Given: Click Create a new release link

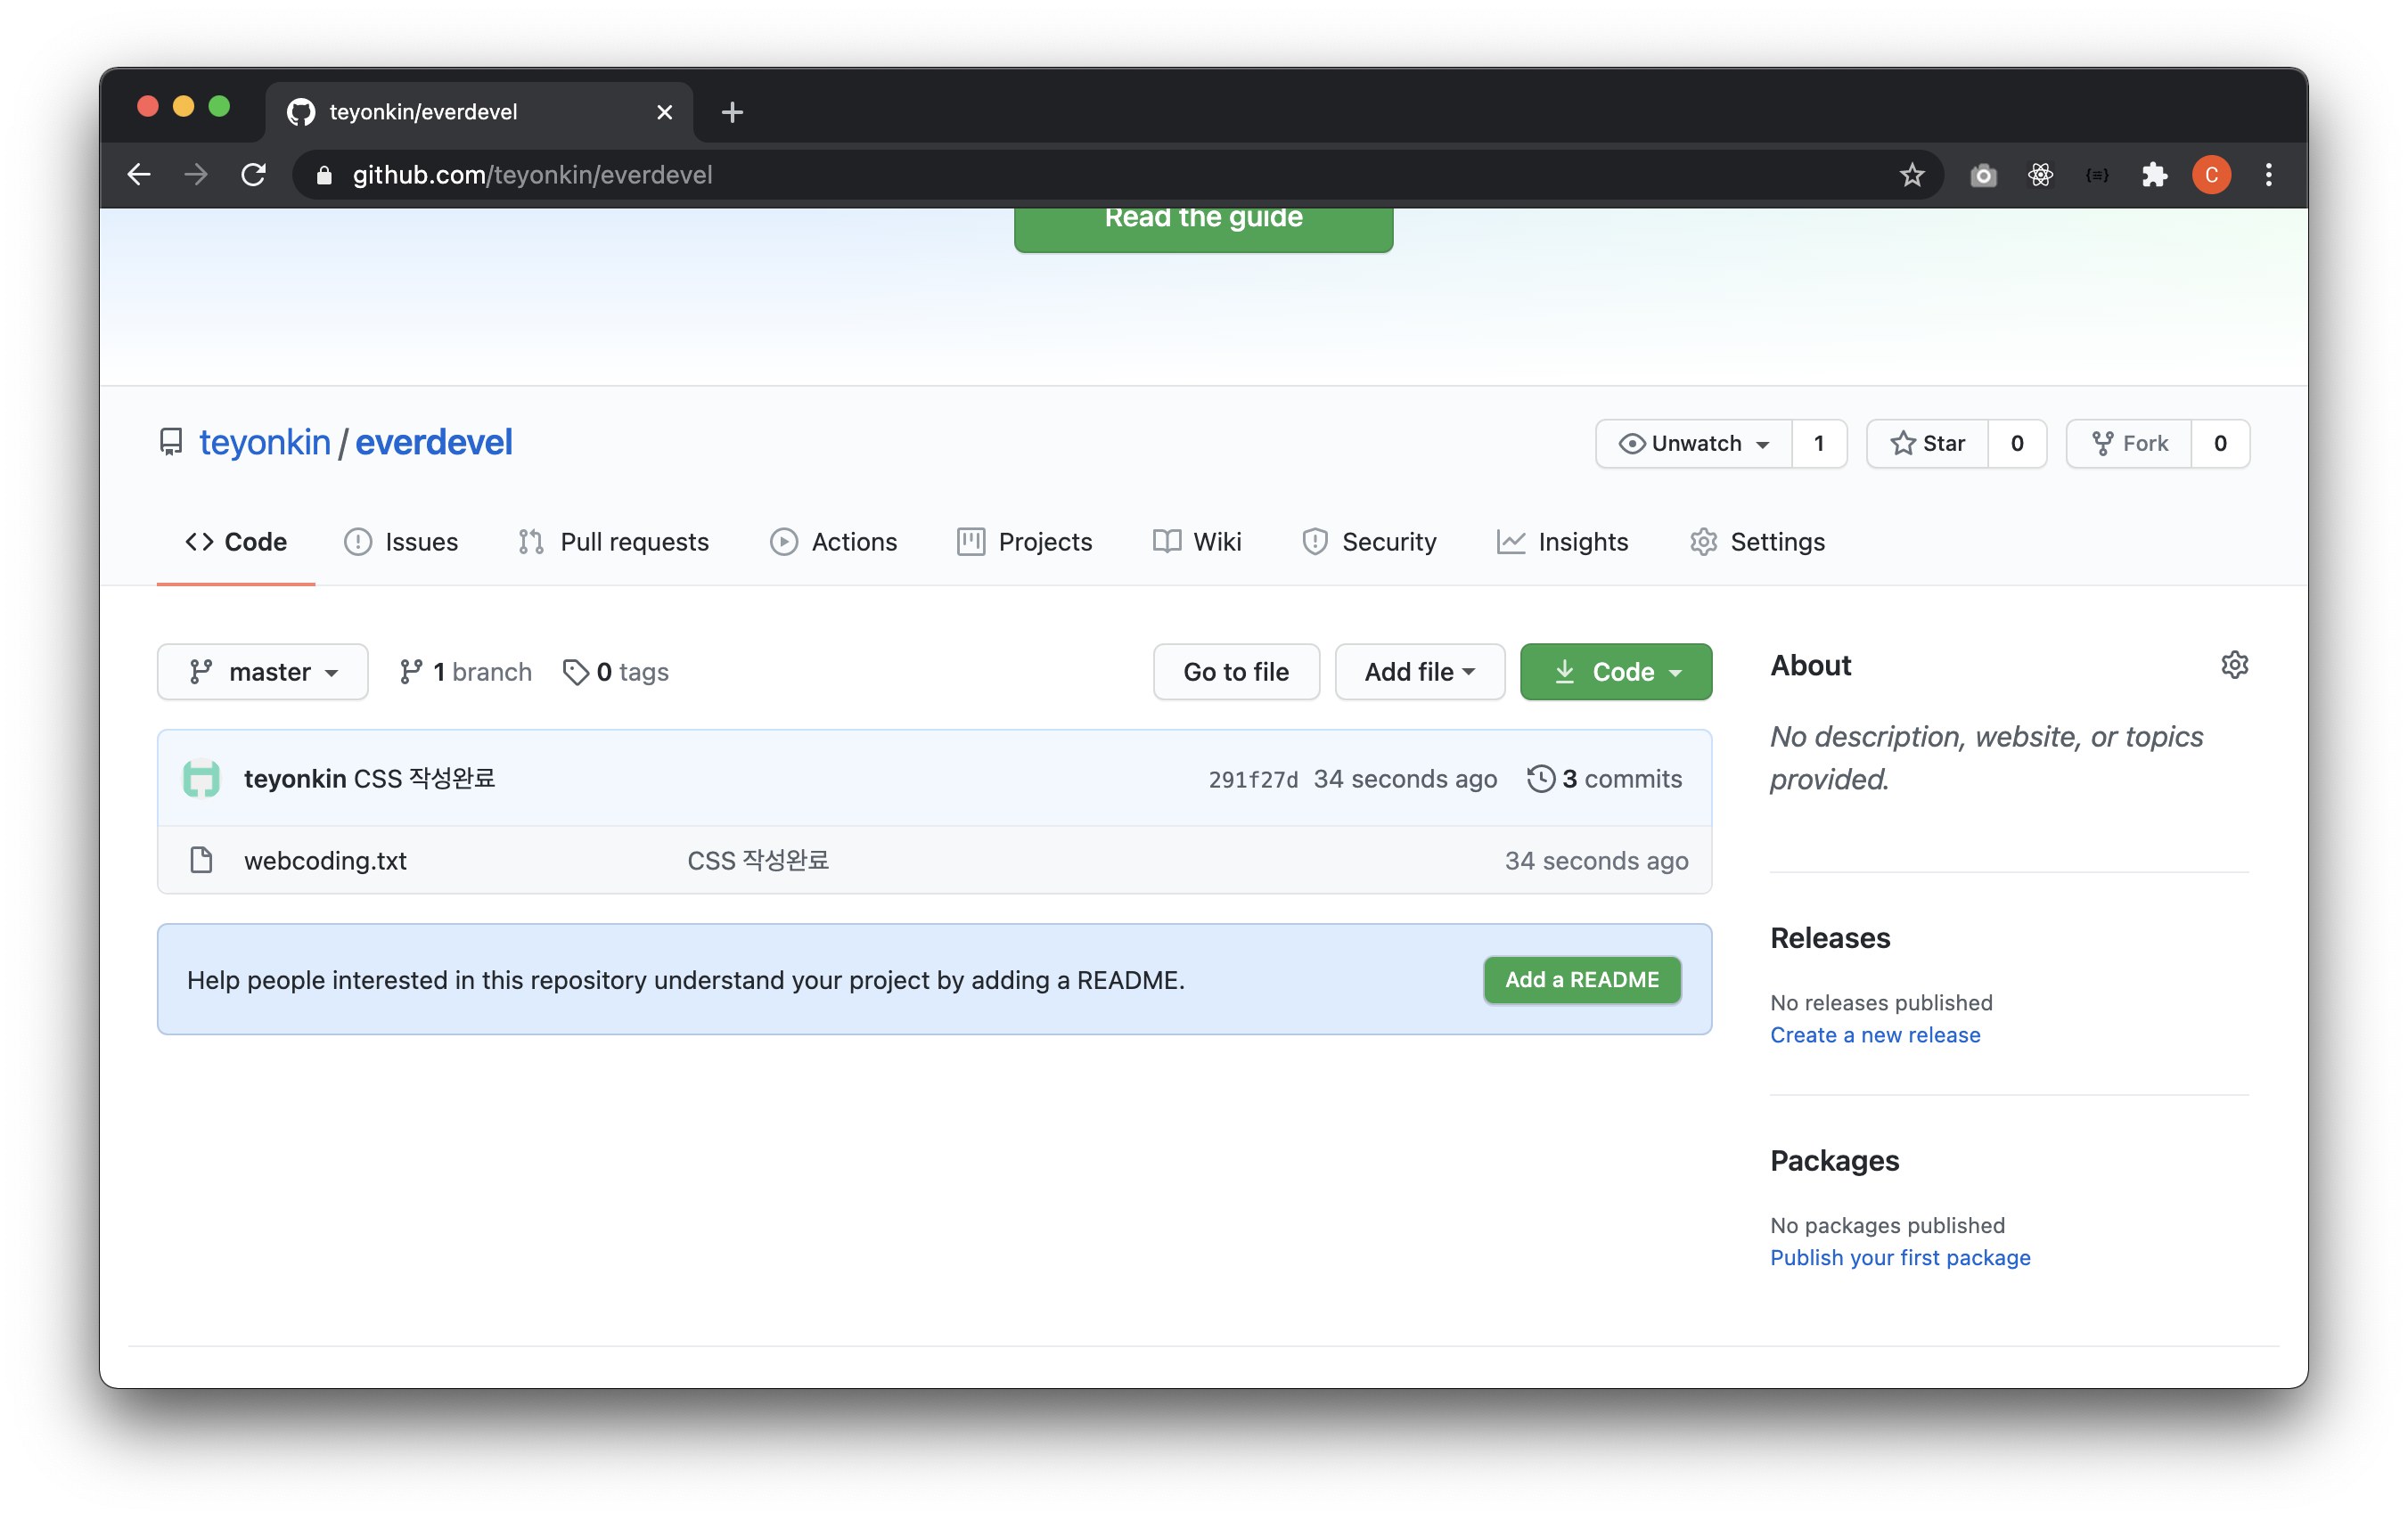Looking at the screenshot, I should pos(1875,1034).
